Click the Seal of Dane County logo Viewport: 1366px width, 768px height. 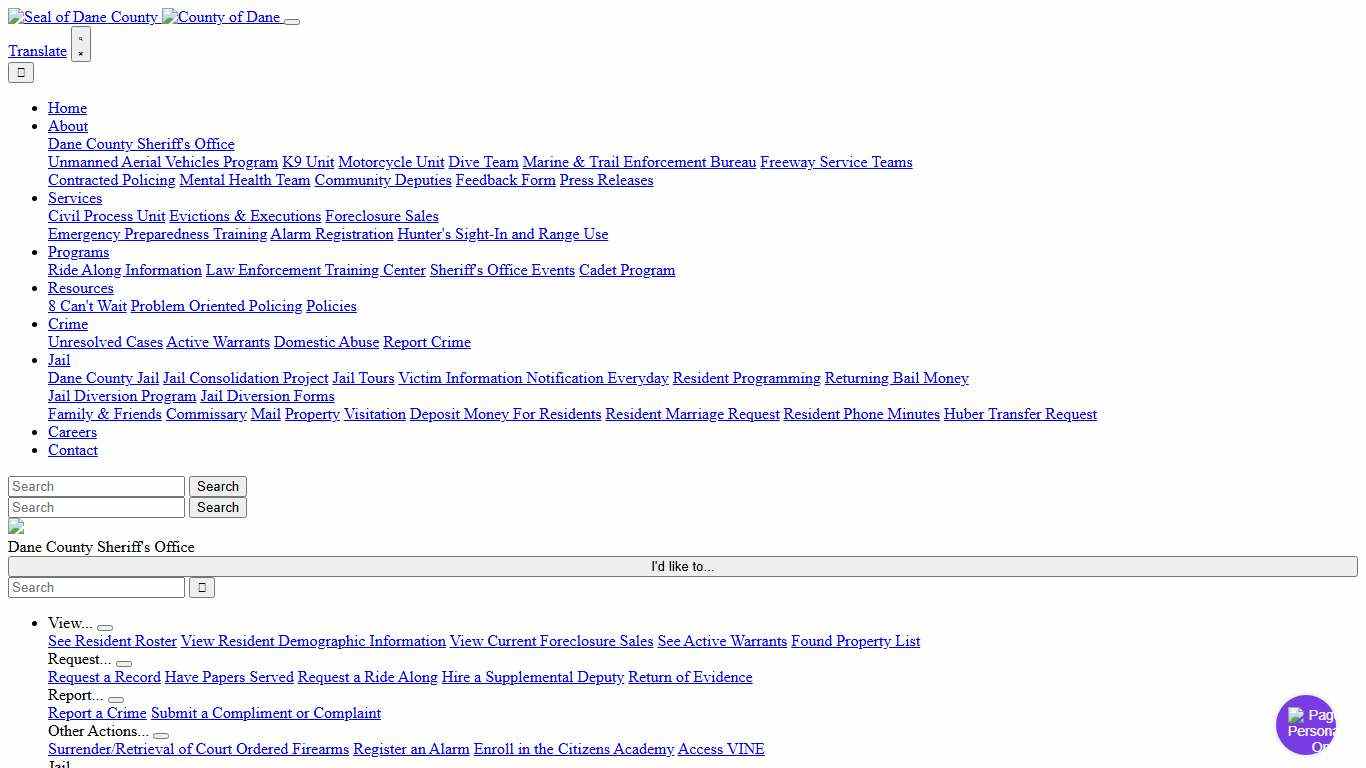pos(82,17)
